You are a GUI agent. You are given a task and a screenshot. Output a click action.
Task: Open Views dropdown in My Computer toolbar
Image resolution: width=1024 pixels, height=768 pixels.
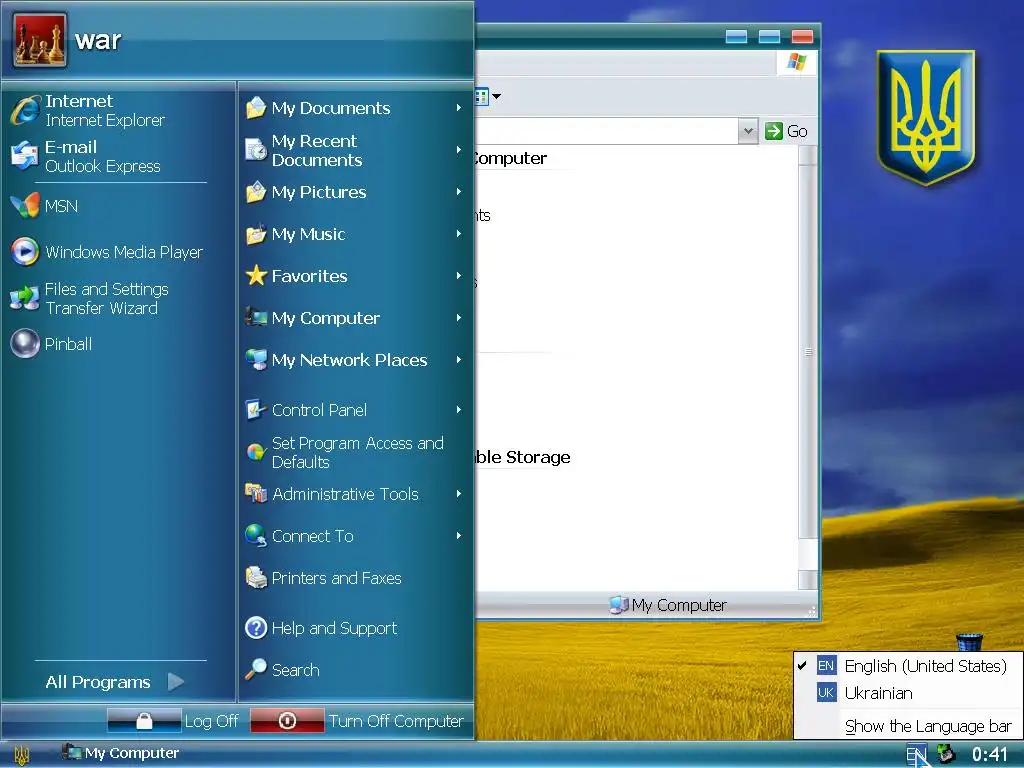[x=496, y=97]
